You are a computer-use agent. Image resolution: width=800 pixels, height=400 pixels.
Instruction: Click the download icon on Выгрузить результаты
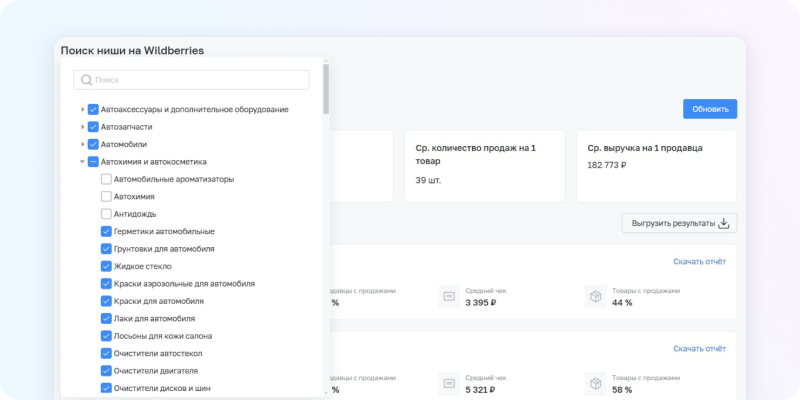pos(726,224)
